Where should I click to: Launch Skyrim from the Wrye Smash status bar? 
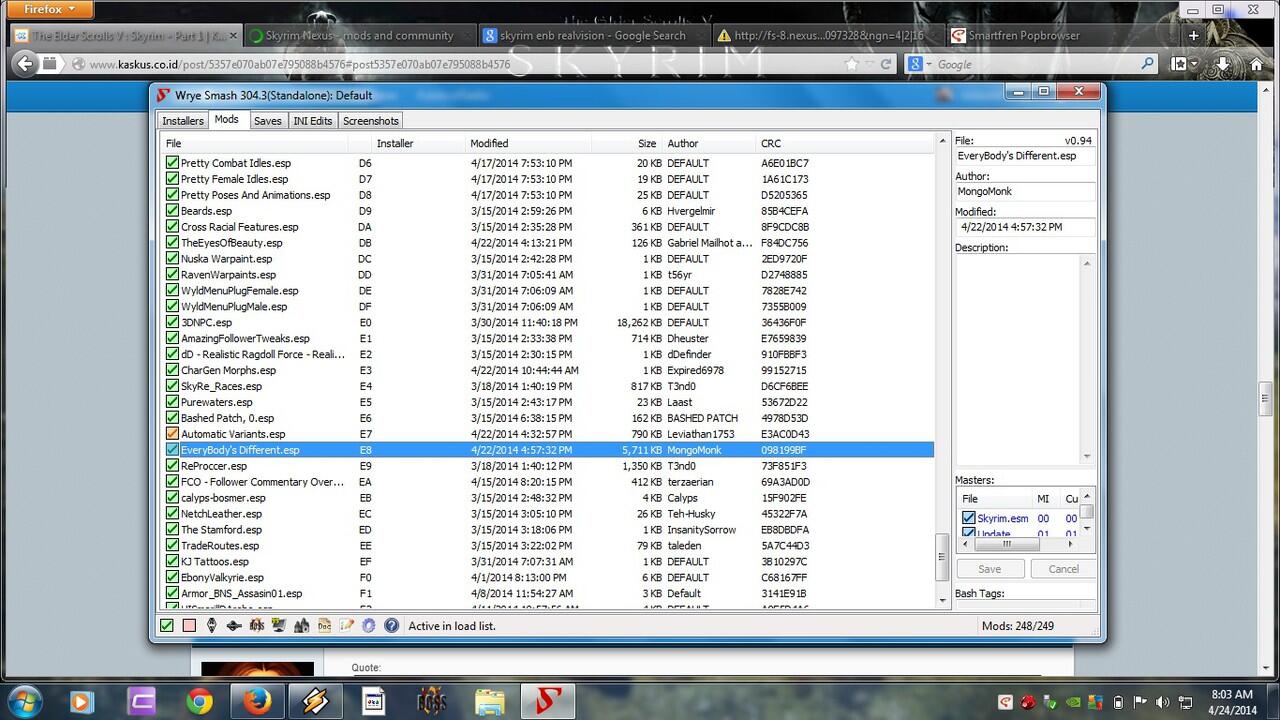211,625
